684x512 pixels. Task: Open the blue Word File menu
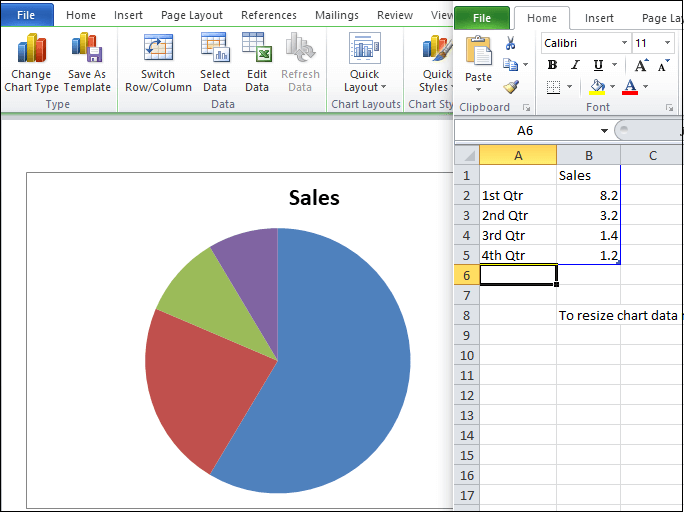tap(26, 15)
